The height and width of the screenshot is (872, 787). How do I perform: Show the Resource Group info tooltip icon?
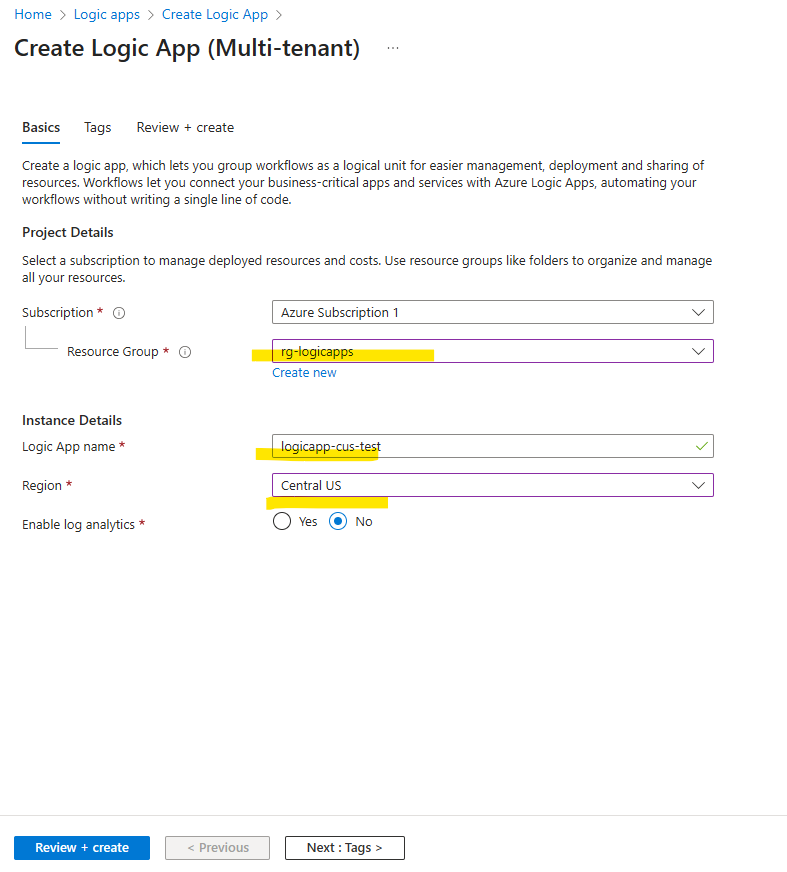click(x=185, y=352)
